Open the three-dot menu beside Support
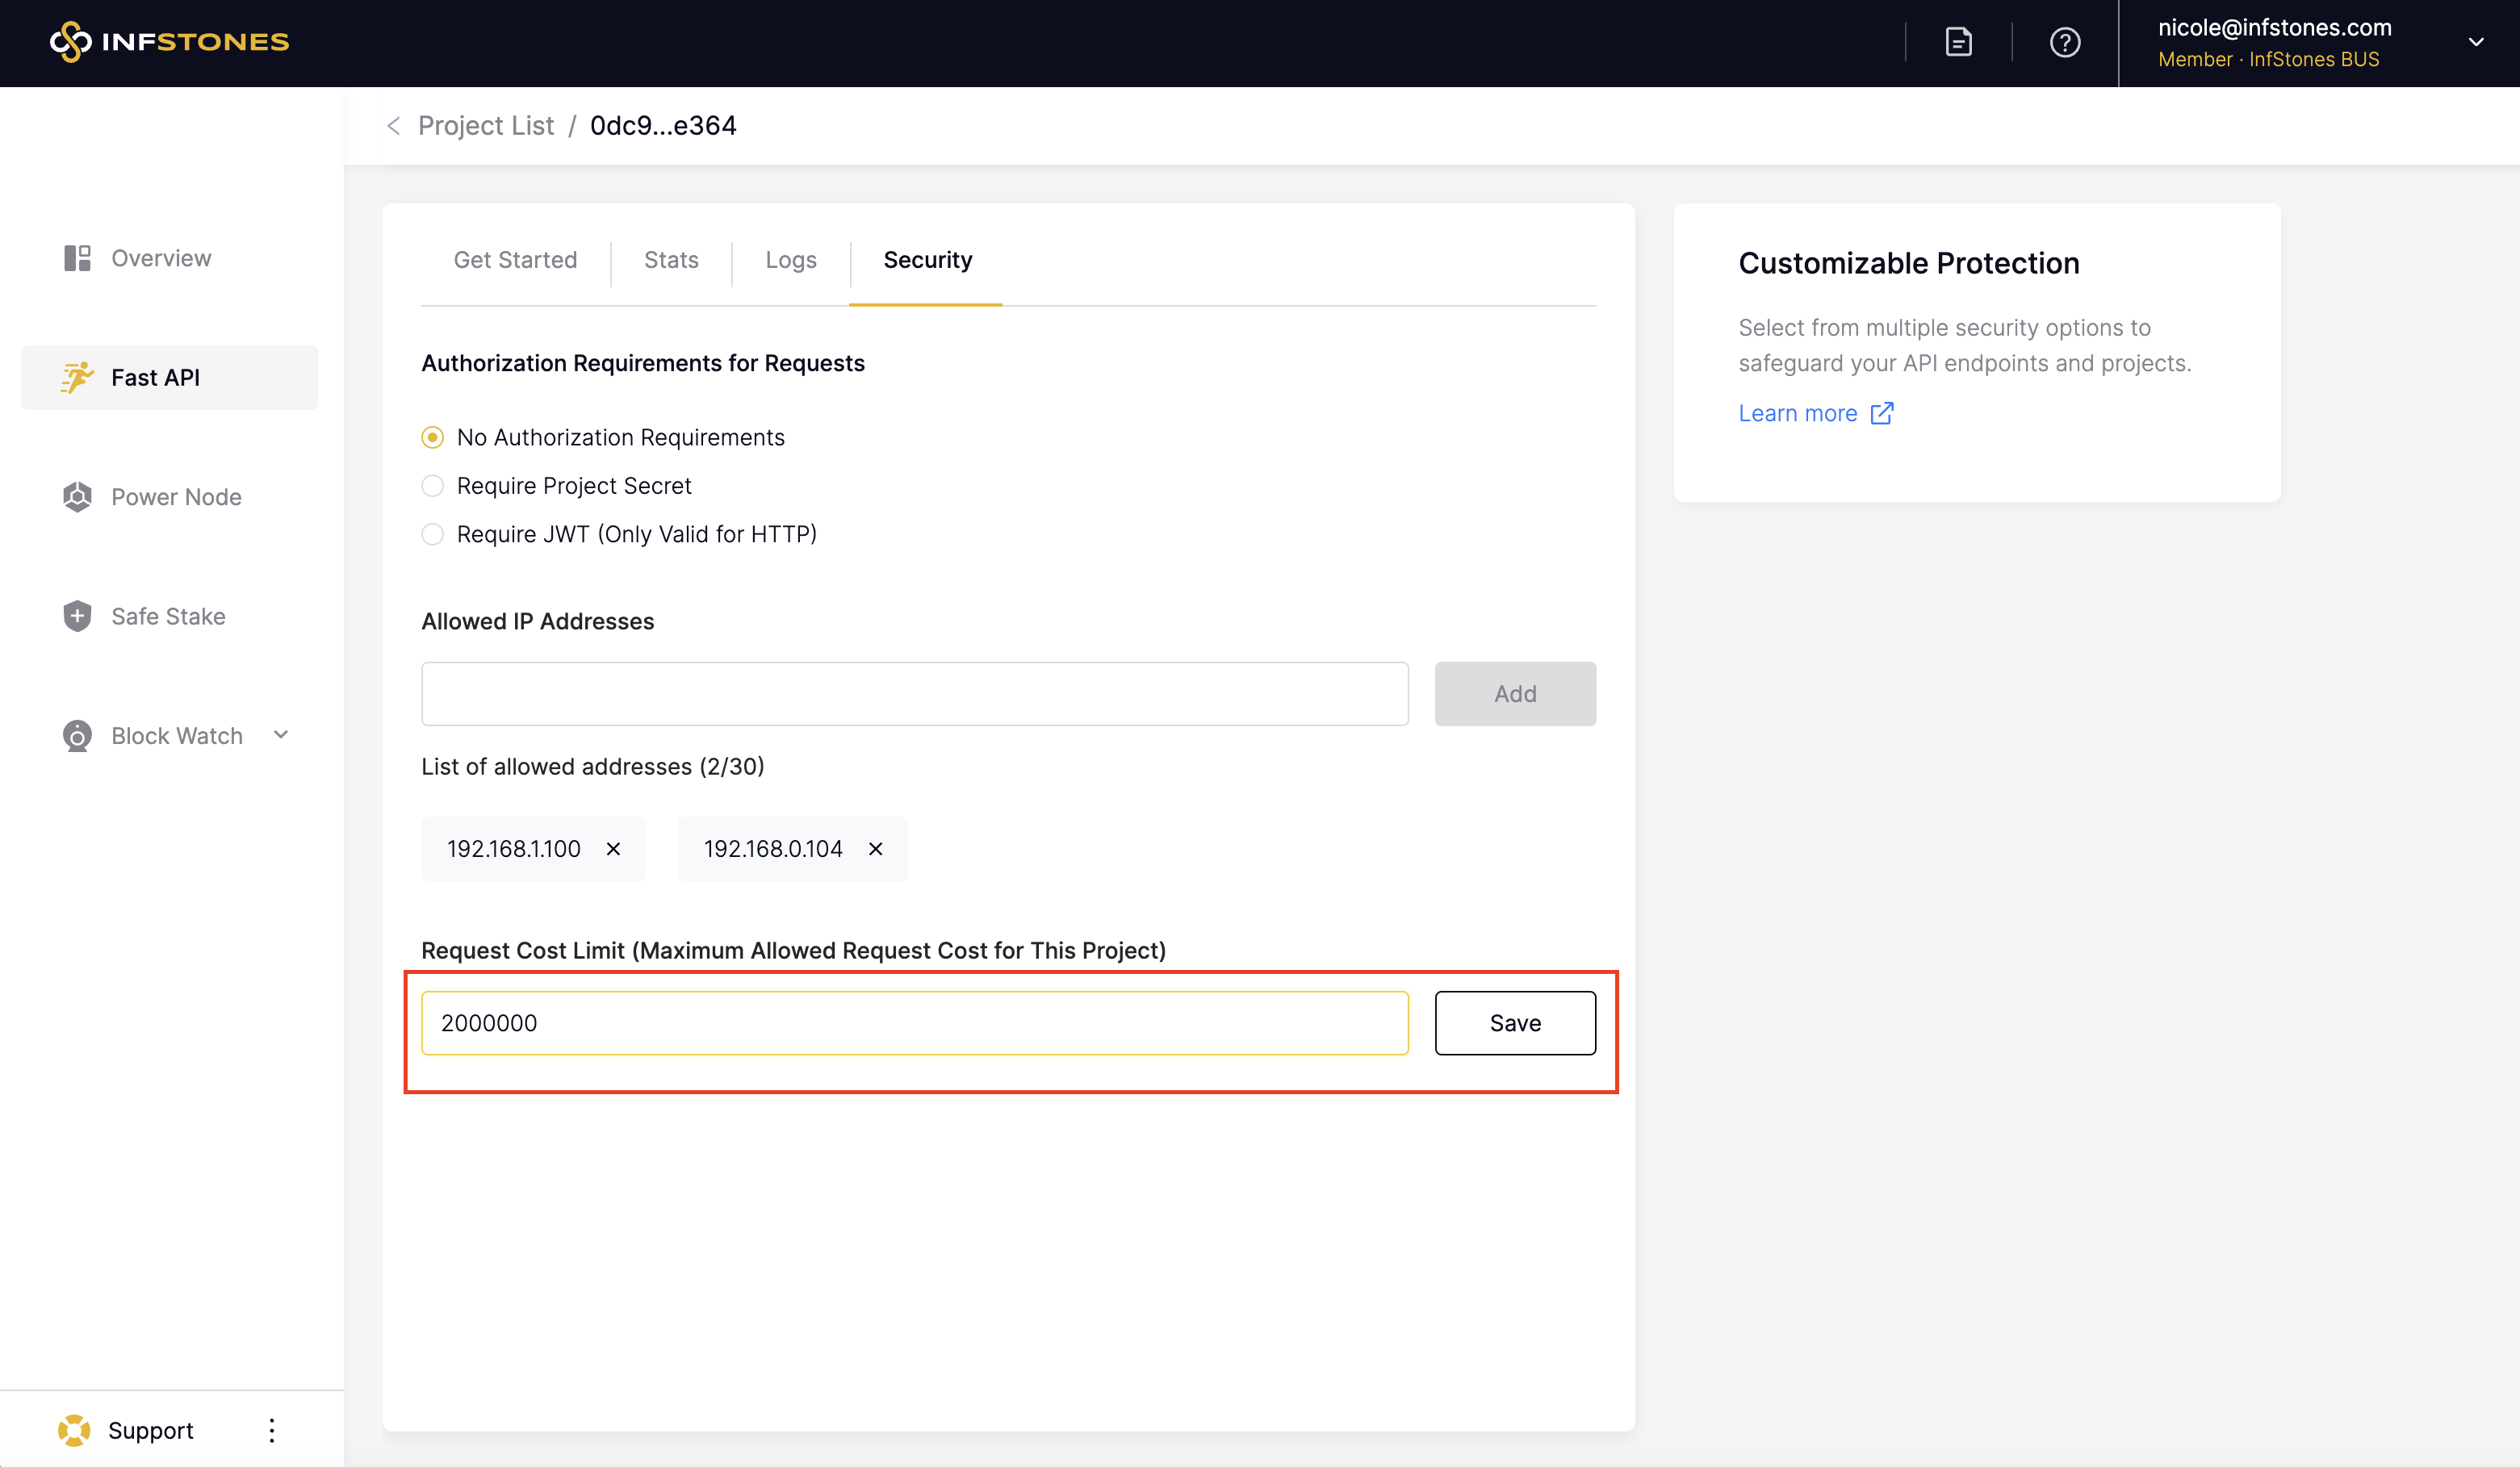 [x=271, y=1430]
